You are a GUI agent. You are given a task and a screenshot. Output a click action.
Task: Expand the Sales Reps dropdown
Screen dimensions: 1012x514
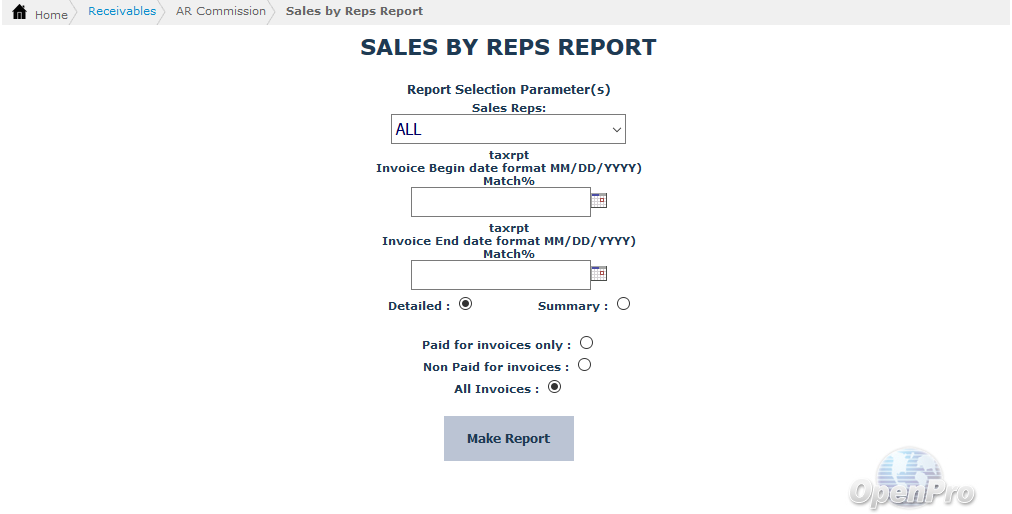(x=508, y=129)
